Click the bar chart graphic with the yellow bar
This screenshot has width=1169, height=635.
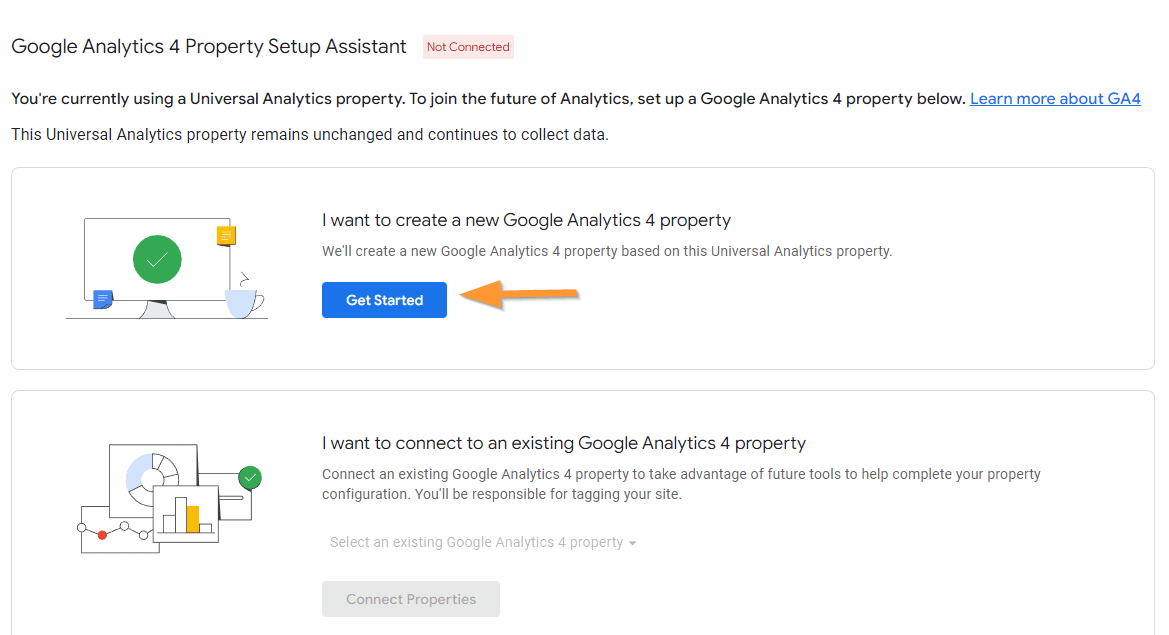point(186,514)
